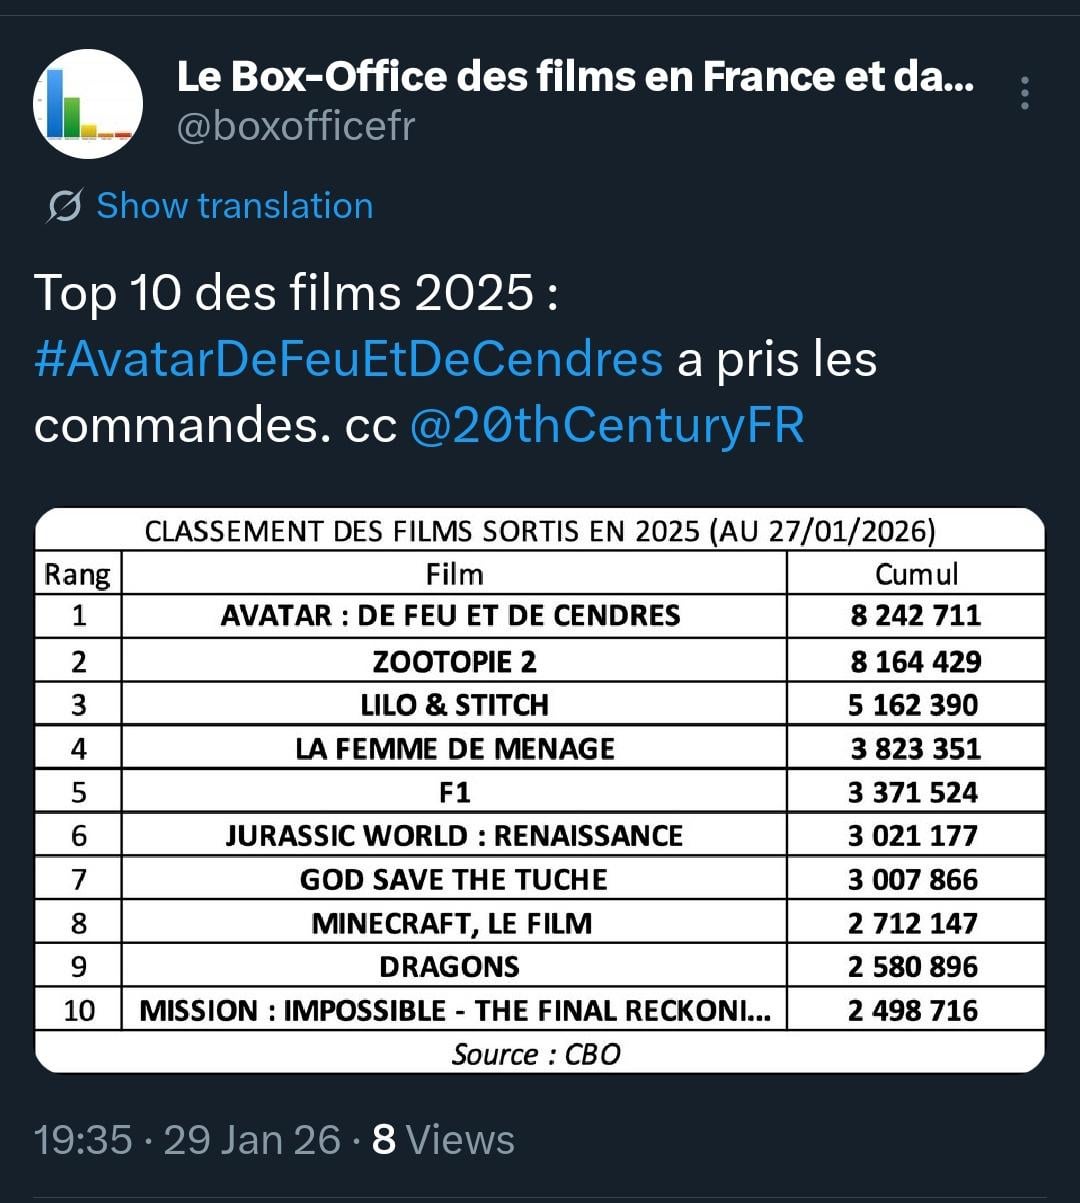This screenshot has height=1203, width=1080.
Task: Open the Le Box-Office des films account name
Action: point(575,77)
